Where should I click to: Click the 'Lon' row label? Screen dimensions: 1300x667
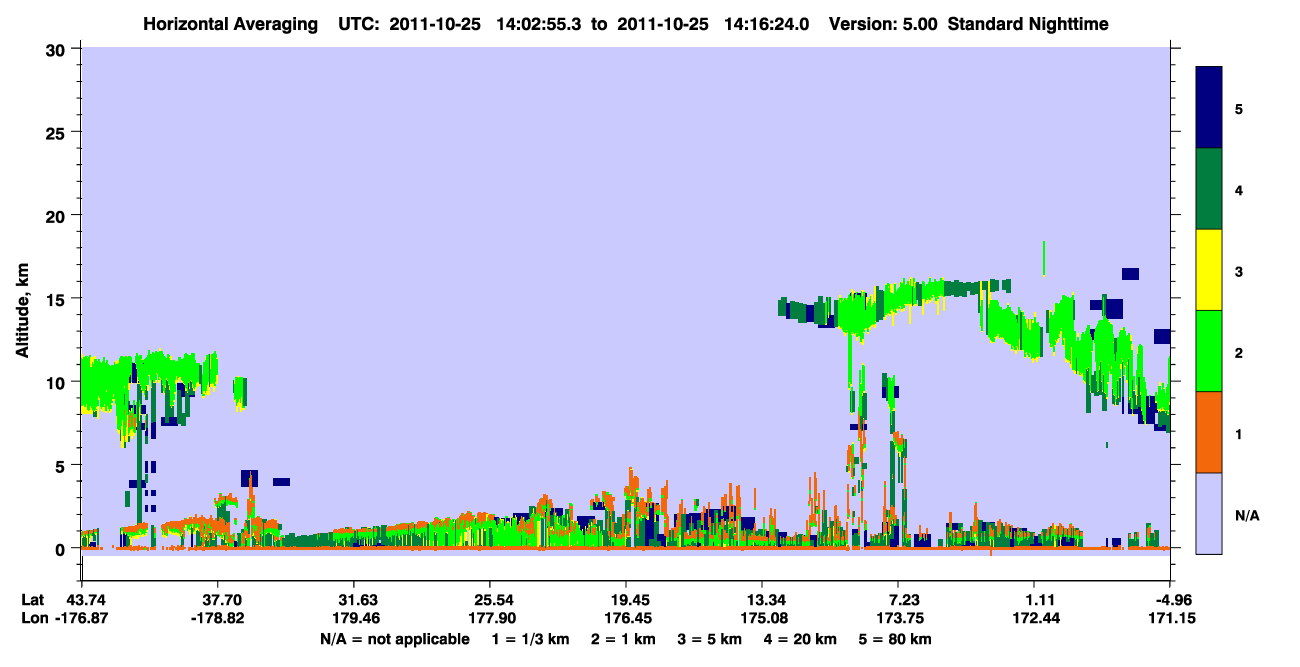click(33, 618)
